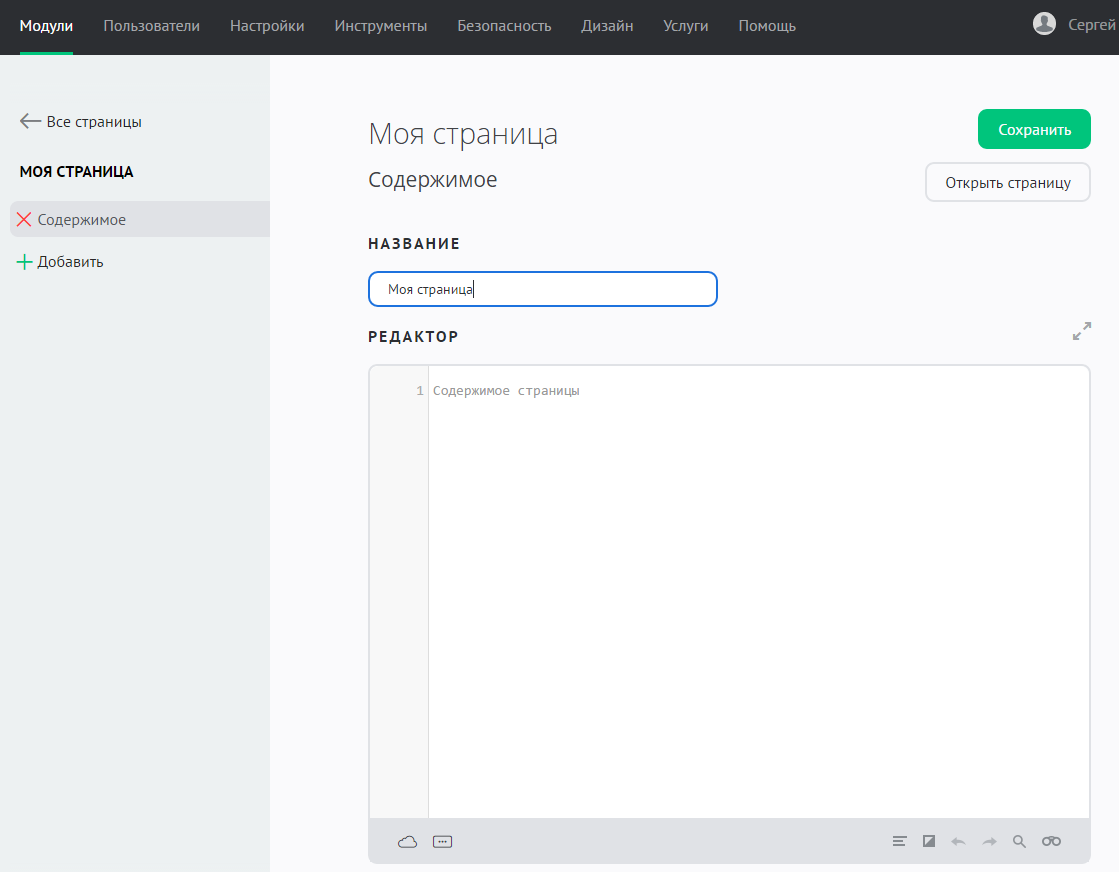Click the ellipsis box icon in editor toolbar

click(x=443, y=842)
